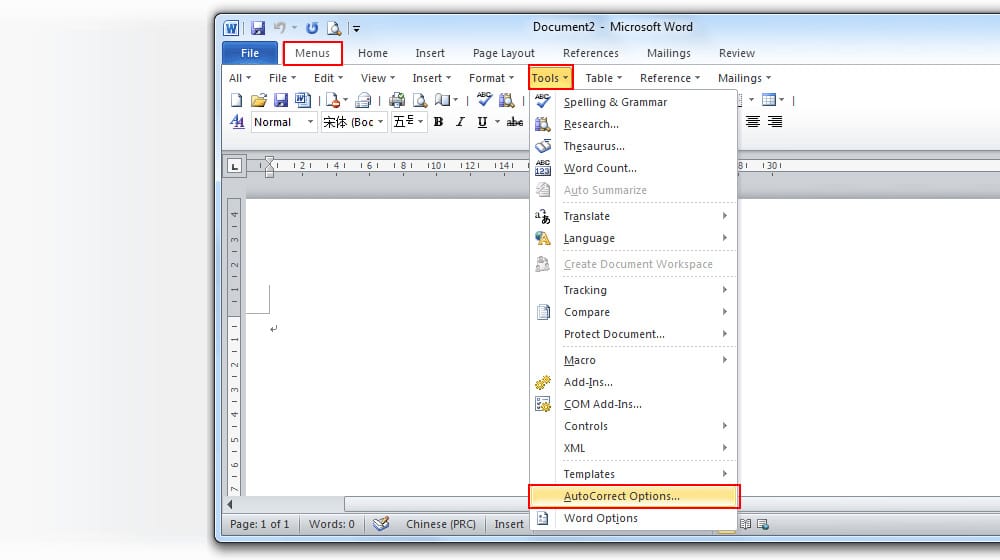Click the Open folder icon

(258, 100)
